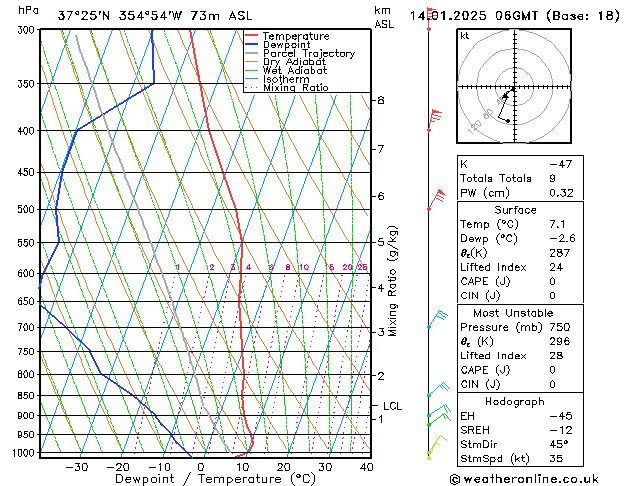Click the Surface section heading
629x486 pixels.
pyautogui.click(x=515, y=210)
